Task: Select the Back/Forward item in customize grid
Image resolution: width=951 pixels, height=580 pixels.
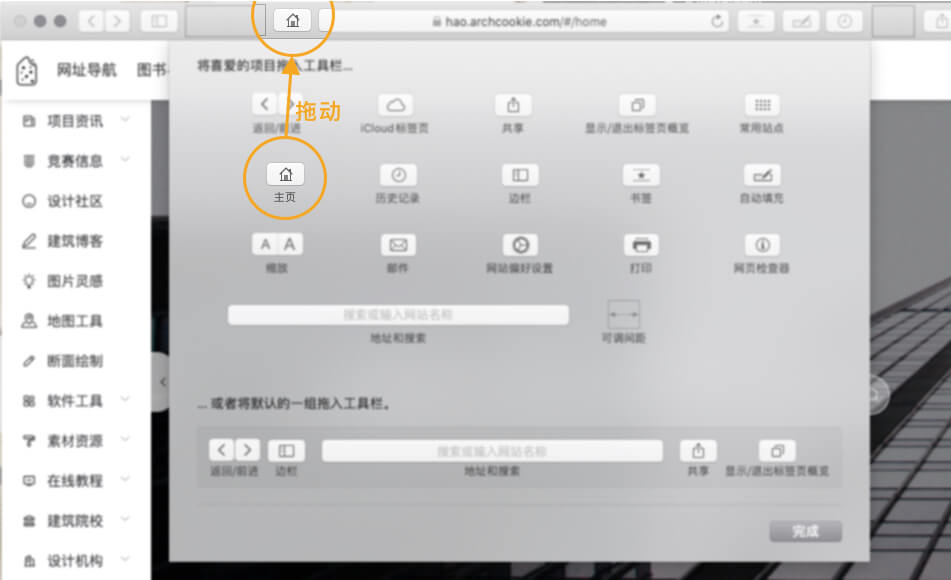Action: [x=277, y=104]
